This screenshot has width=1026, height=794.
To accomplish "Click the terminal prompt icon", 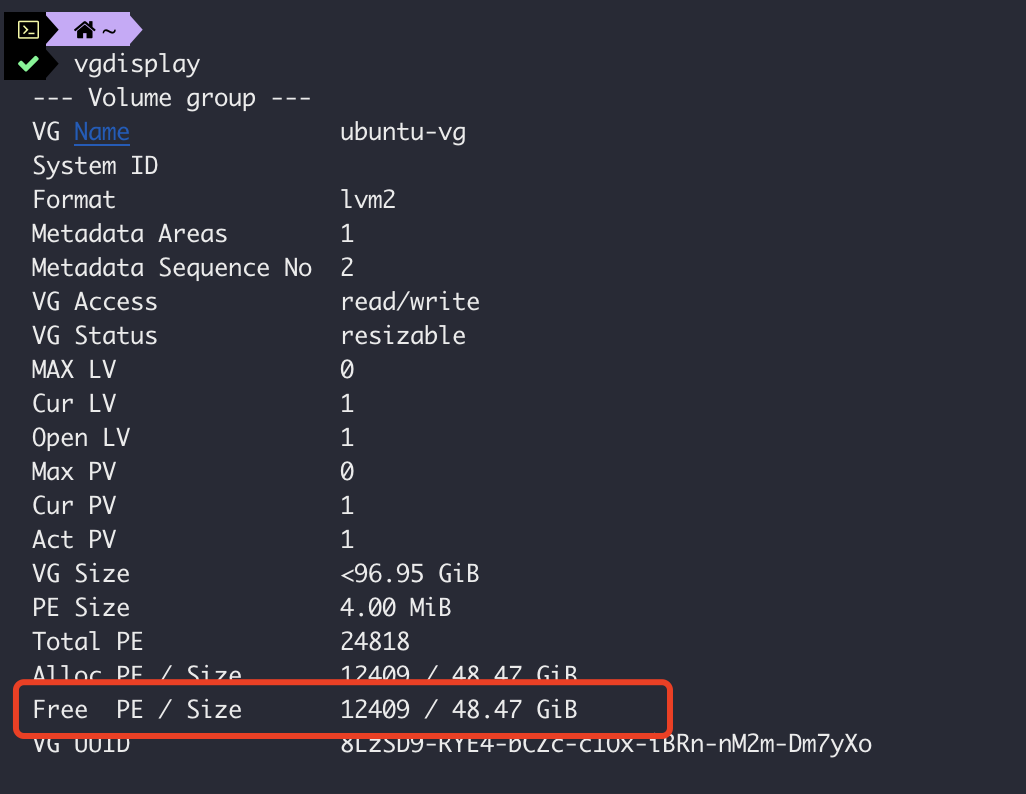I will [x=29, y=30].
